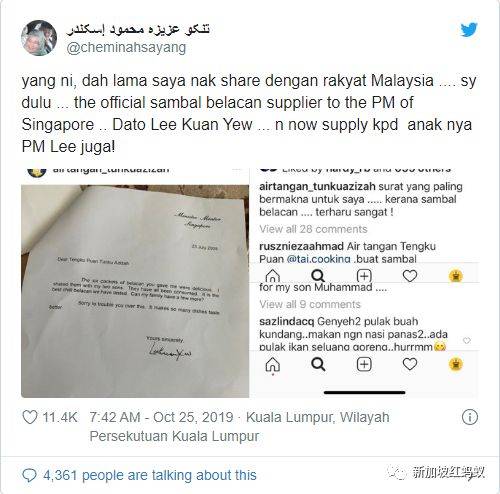500x494 pixels.
Task: Tap the lower Instagram profile avatar icon
Action: click(456, 364)
